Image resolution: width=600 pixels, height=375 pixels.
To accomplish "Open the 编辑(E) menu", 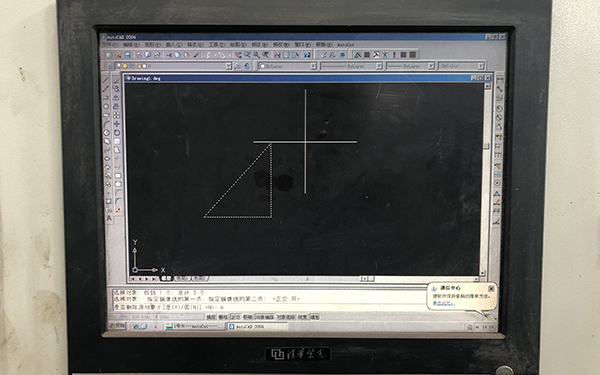I will click(131, 44).
